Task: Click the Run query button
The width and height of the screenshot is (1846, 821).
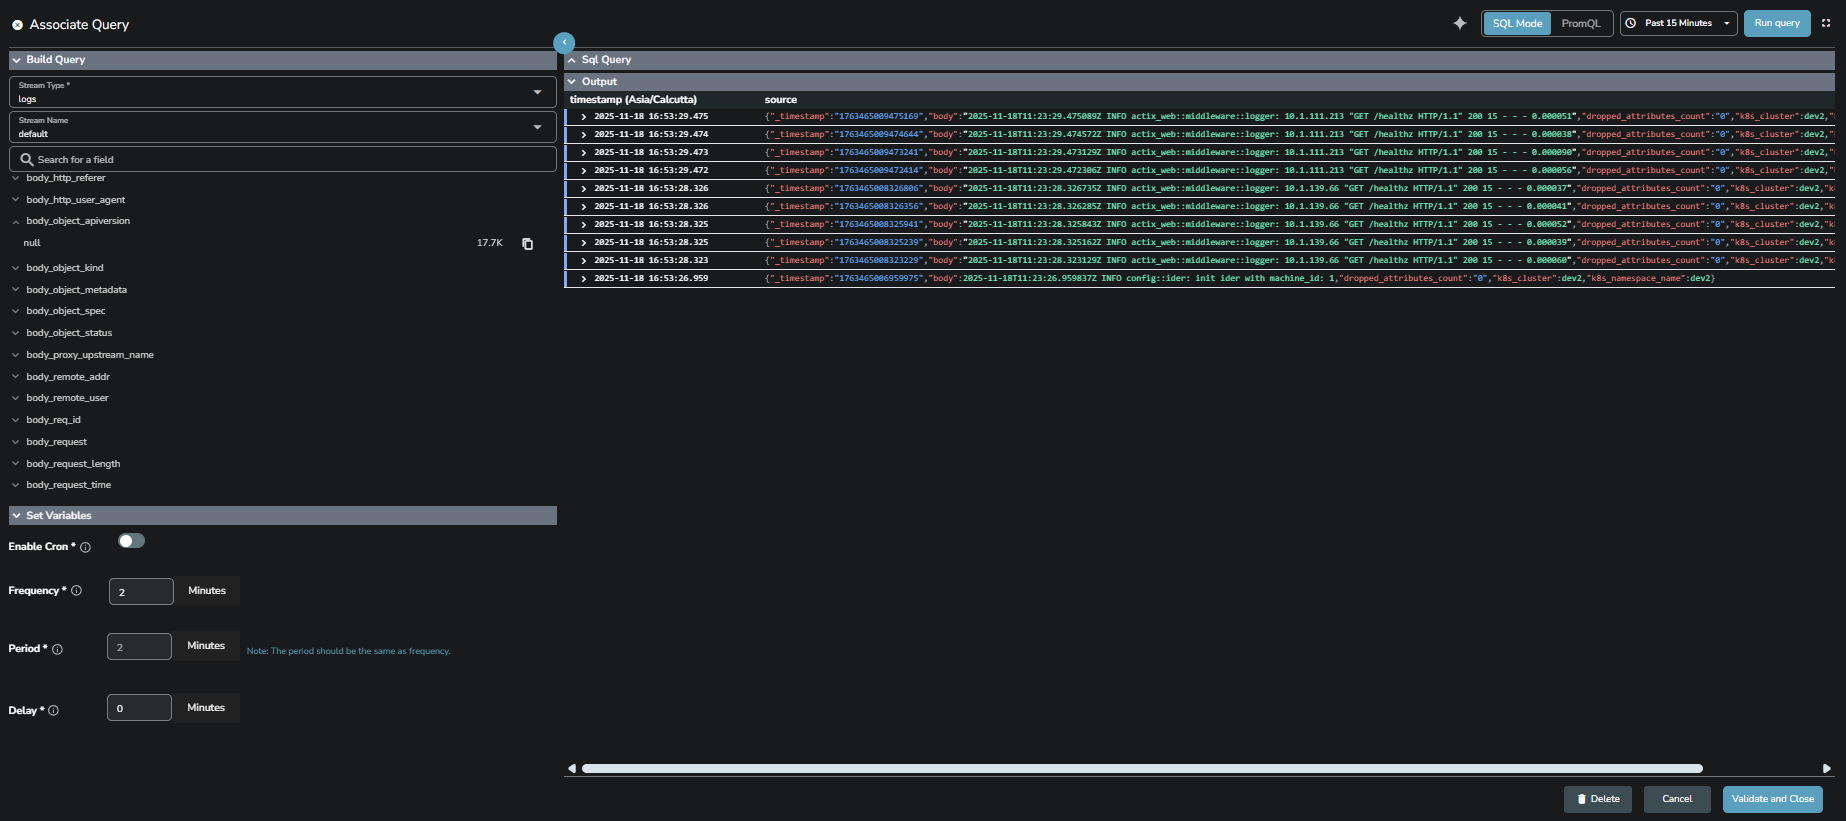Action: point(1776,23)
